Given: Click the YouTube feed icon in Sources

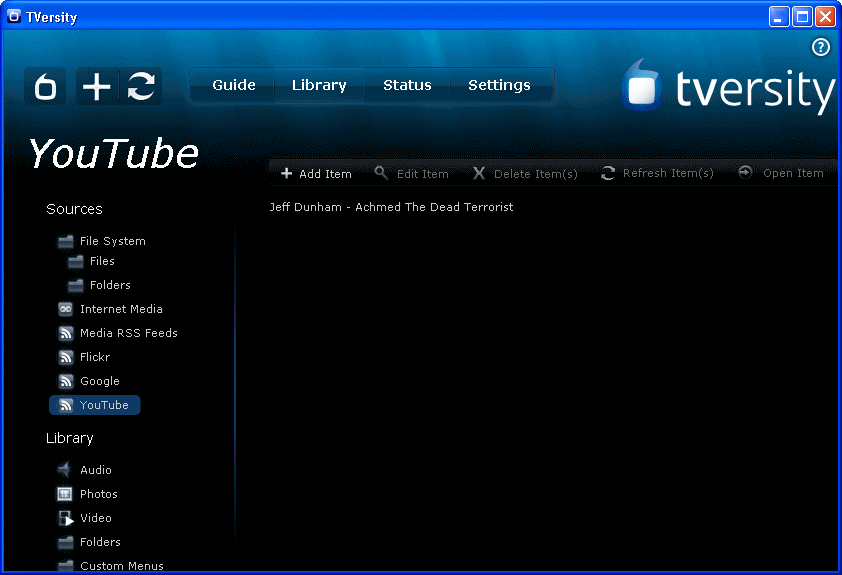Looking at the screenshot, I should pyautogui.click(x=66, y=405).
